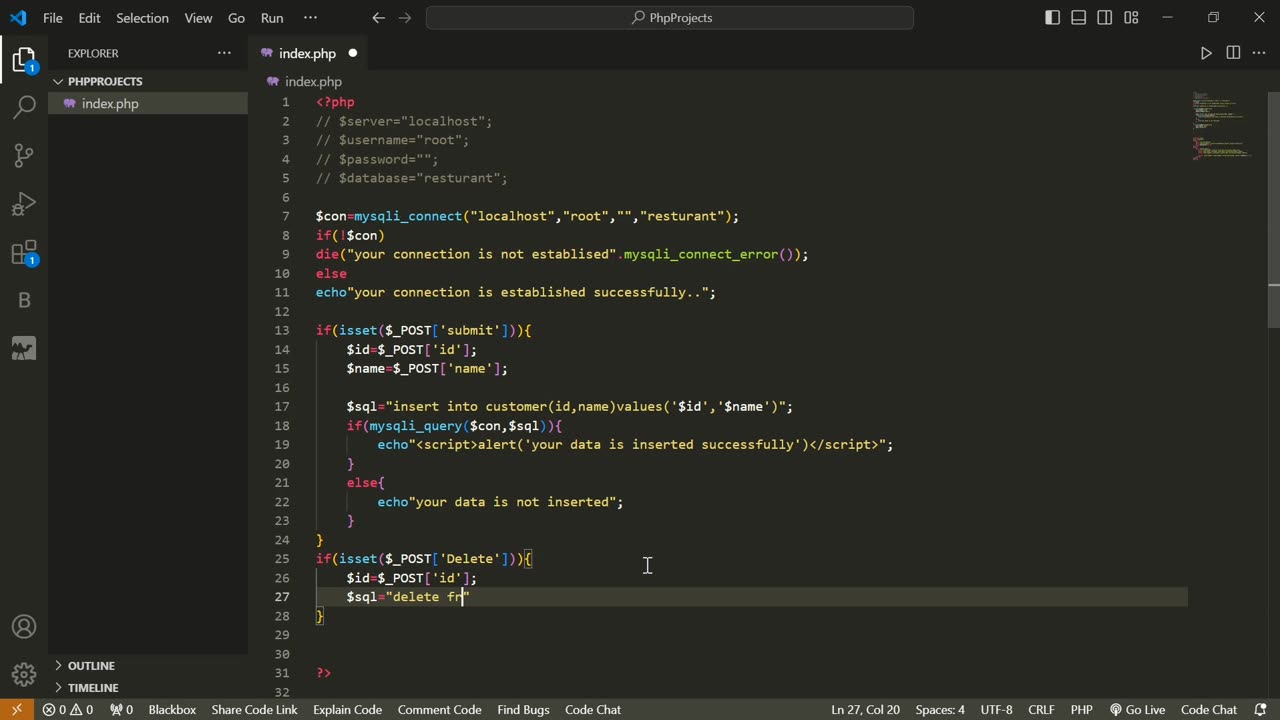Click Find Bugs in status bar
This screenshot has height=720, width=1280.
click(523, 709)
